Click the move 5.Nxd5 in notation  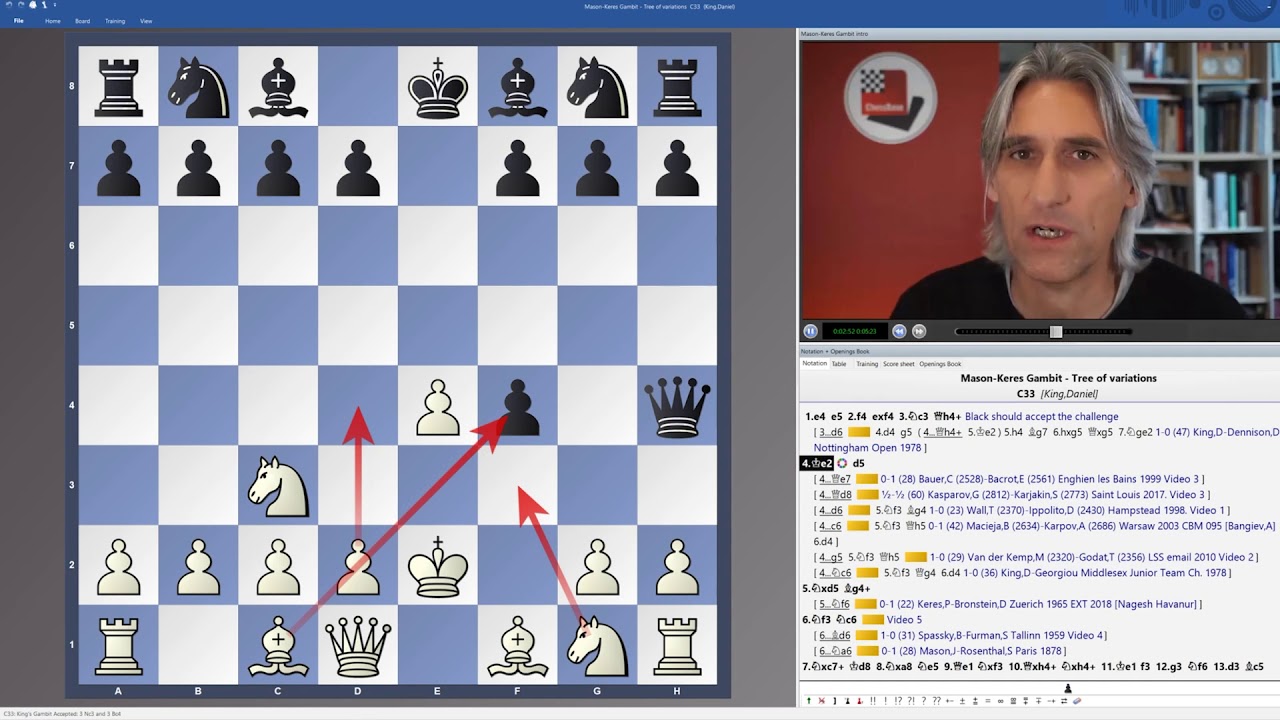pyautogui.click(x=820, y=589)
